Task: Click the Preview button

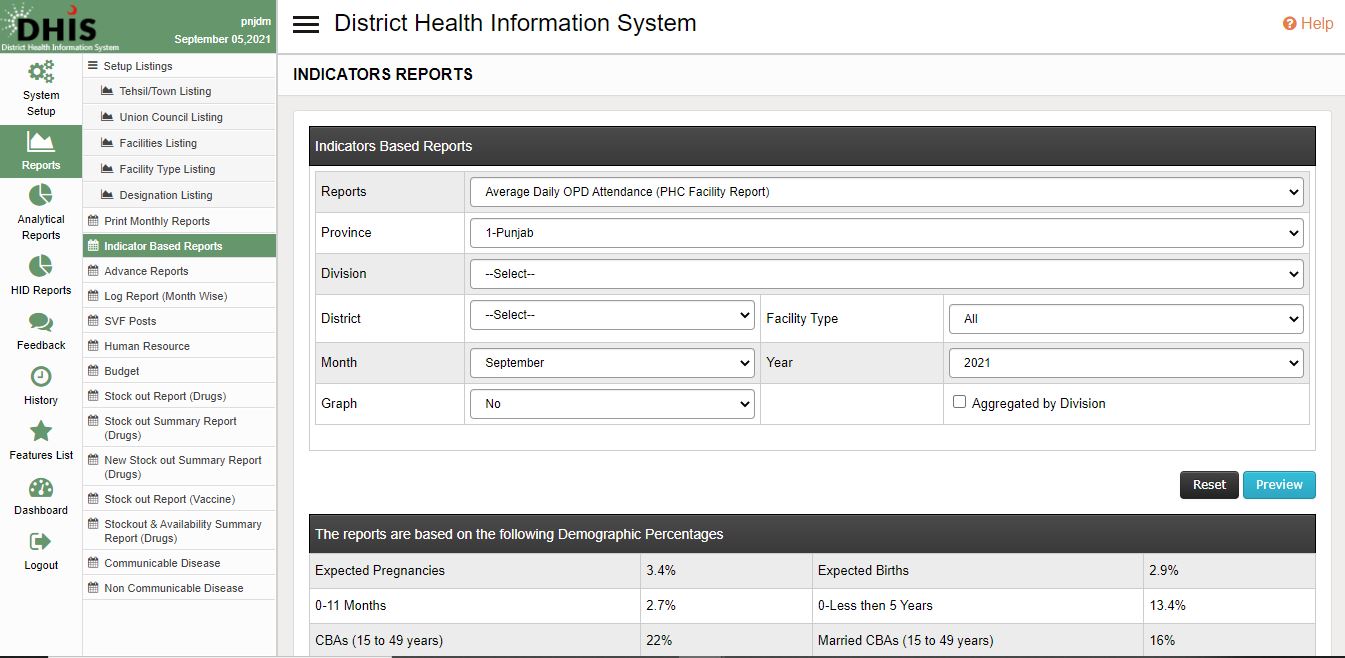Action: coord(1279,485)
